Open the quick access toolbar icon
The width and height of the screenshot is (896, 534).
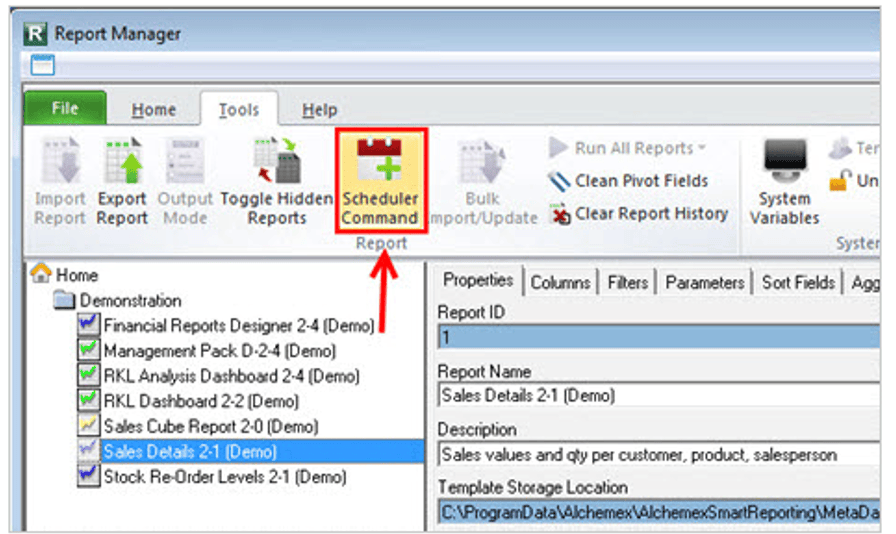[x=43, y=66]
